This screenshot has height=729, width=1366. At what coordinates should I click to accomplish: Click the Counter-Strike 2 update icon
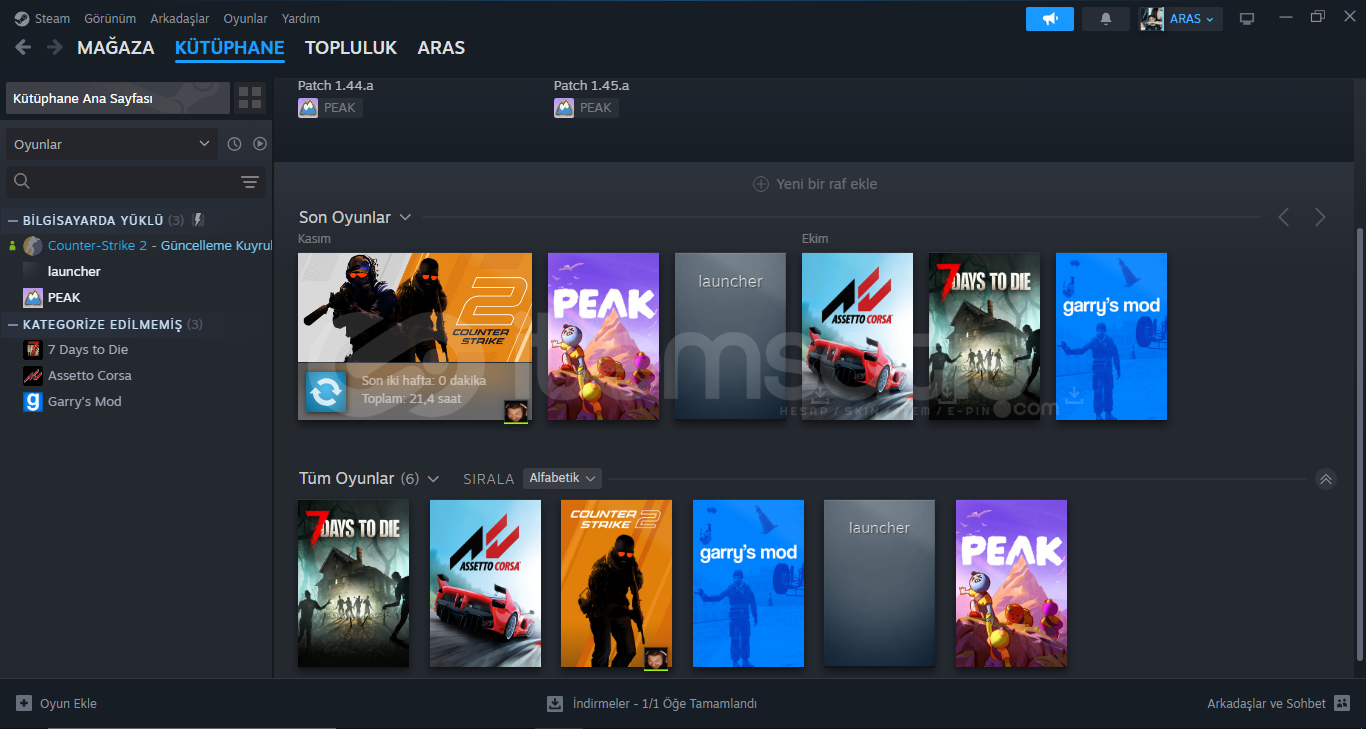click(326, 392)
